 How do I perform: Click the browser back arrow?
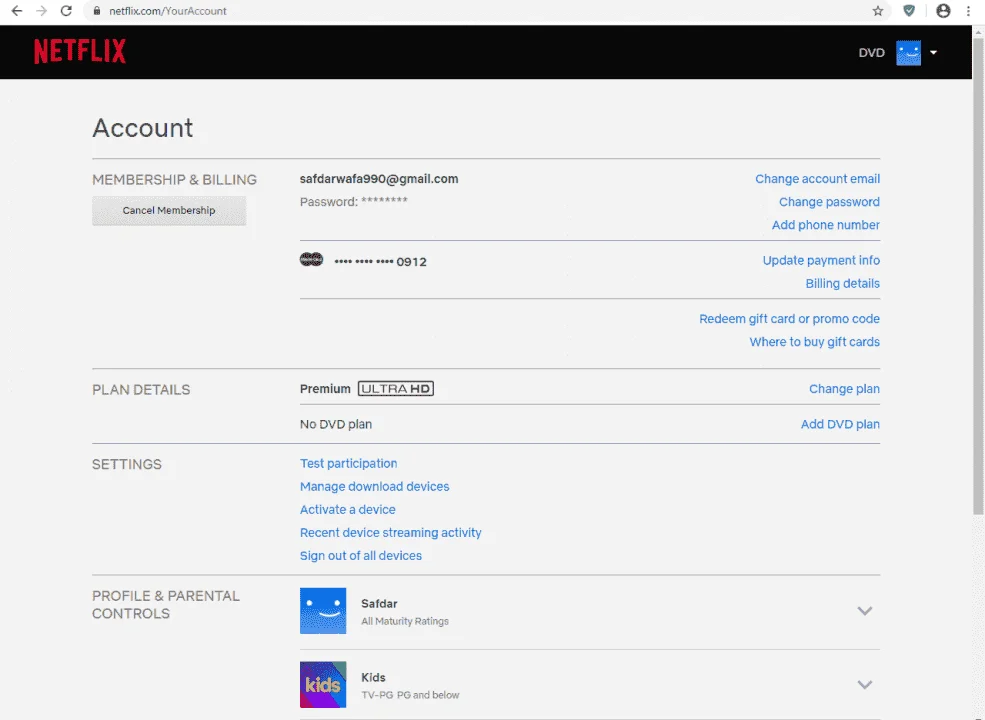17,11
